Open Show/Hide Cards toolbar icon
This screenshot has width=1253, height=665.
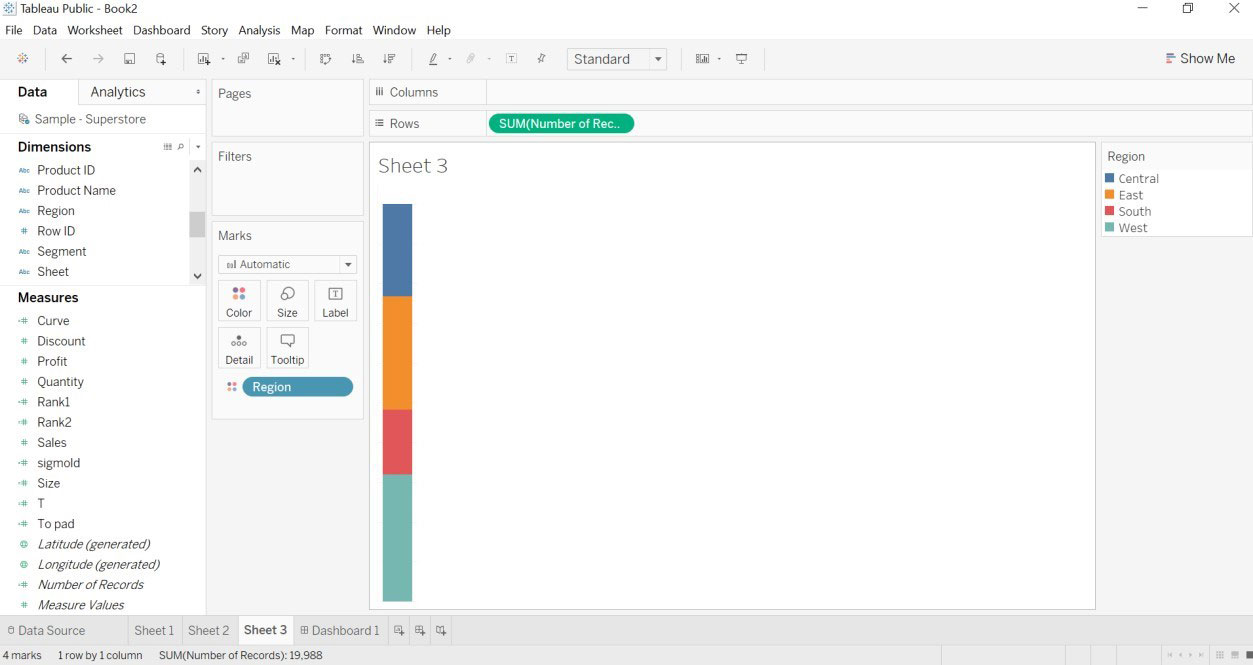coord(702,59)
